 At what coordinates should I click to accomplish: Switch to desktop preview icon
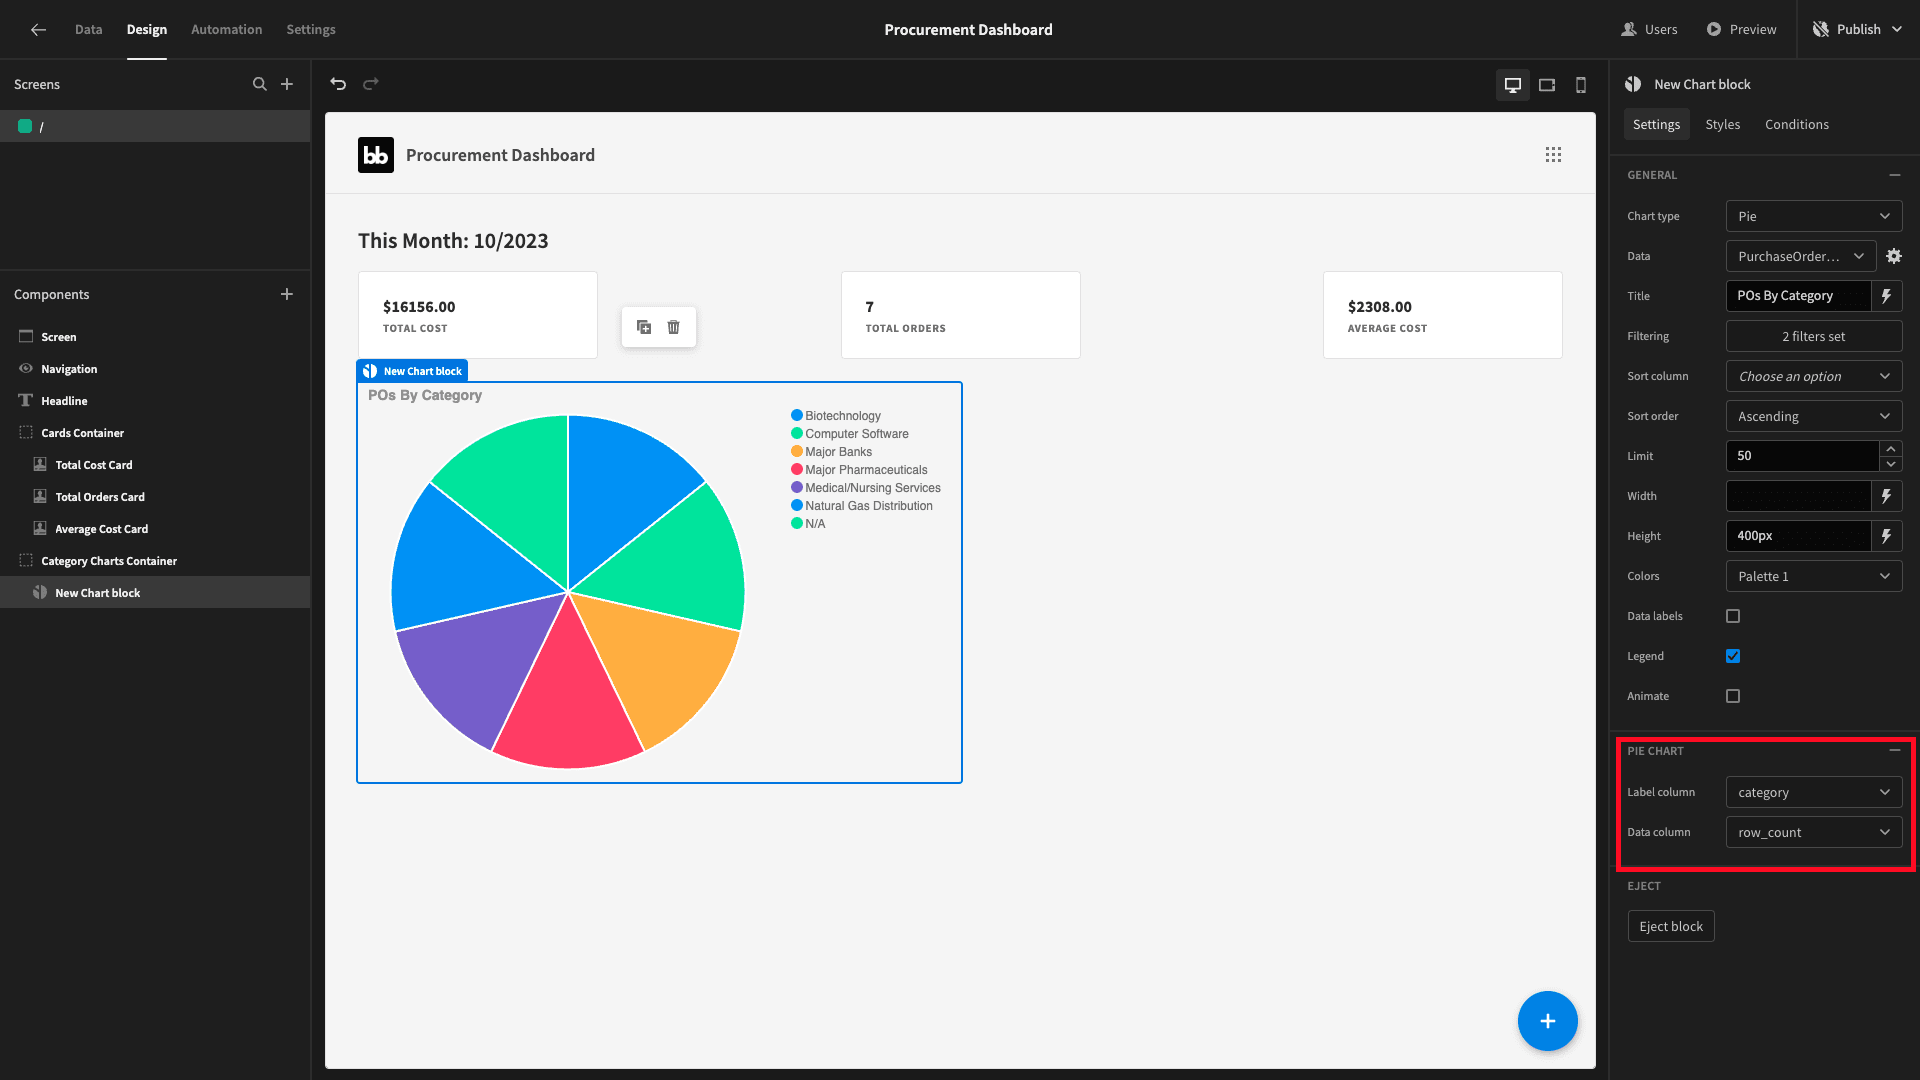tap(1513, 85)
